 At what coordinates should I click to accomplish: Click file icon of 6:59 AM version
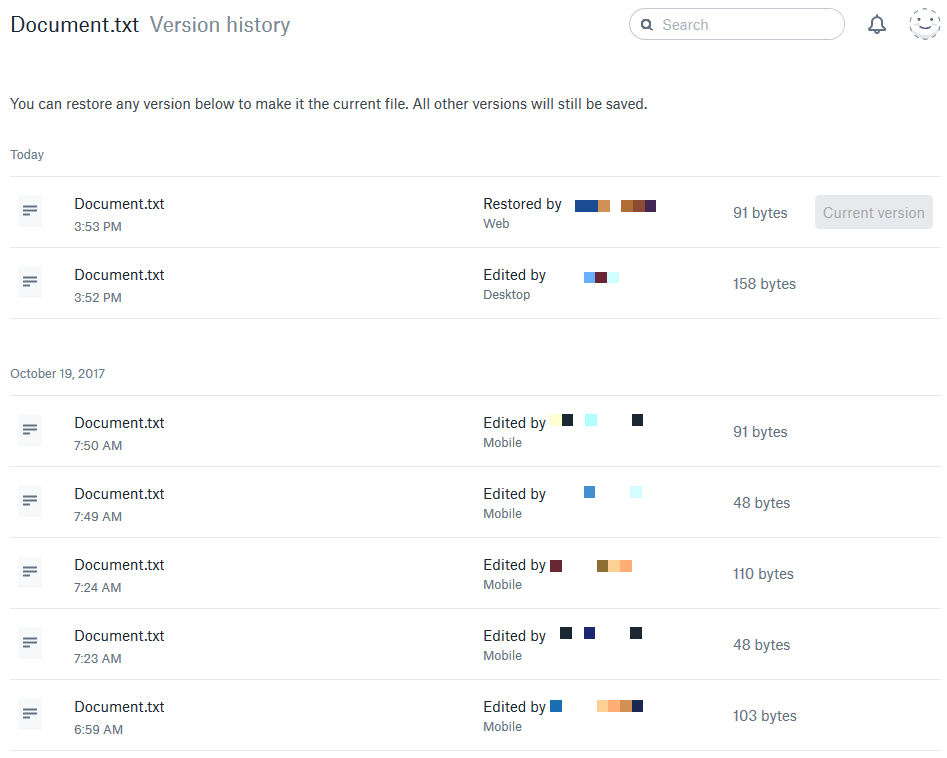pyautogui.click(x=30, y=715)
